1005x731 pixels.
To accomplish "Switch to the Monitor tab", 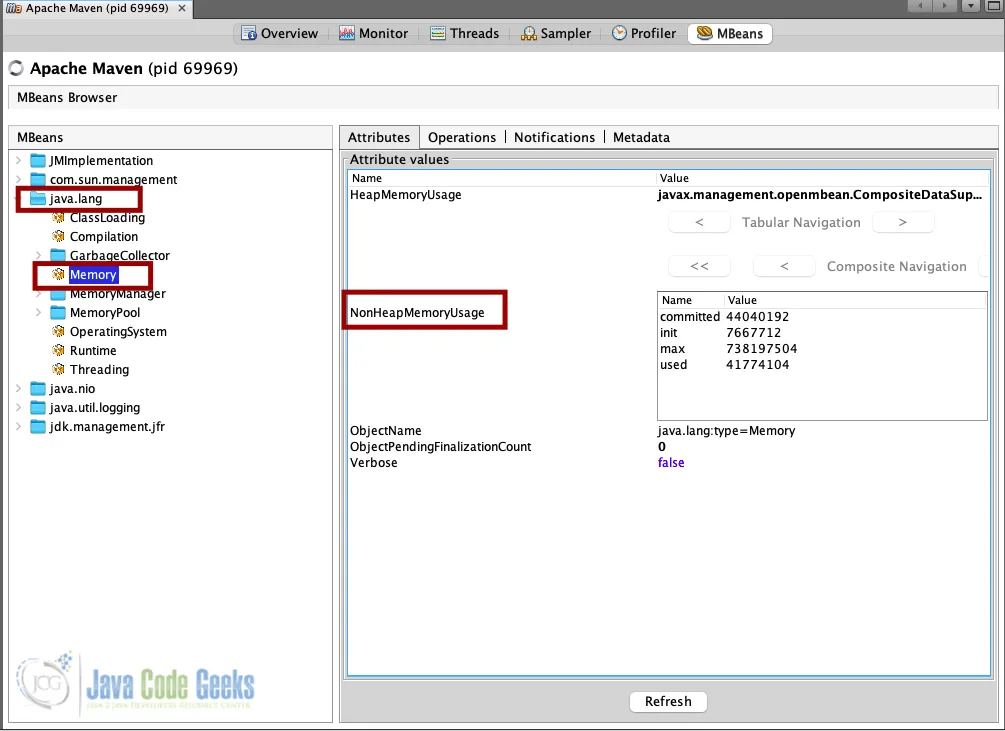I will click(x=374, y=33).
